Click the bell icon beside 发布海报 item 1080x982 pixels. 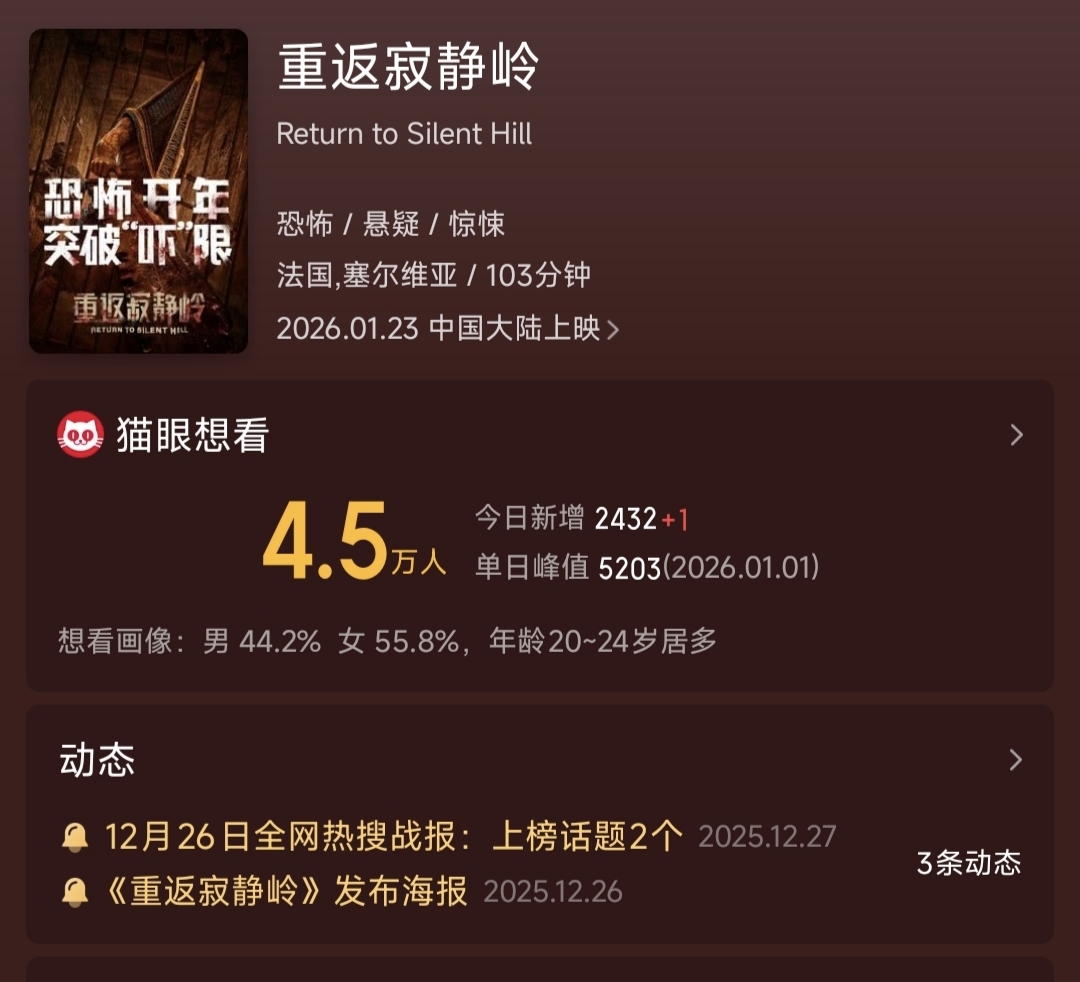click(75, 892)
